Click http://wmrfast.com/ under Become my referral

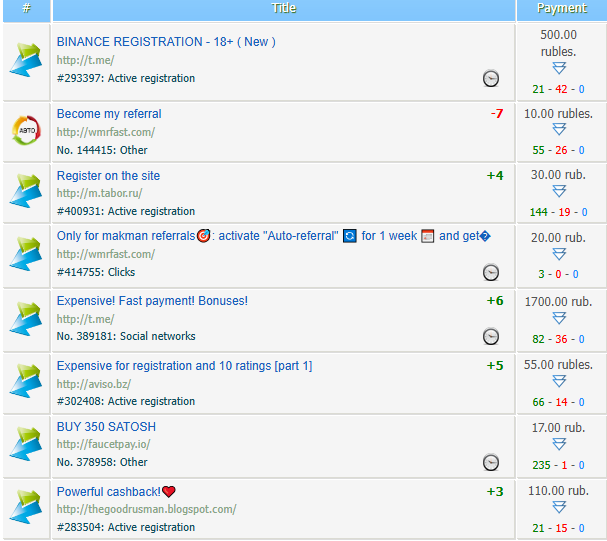(x=106, y=132)
